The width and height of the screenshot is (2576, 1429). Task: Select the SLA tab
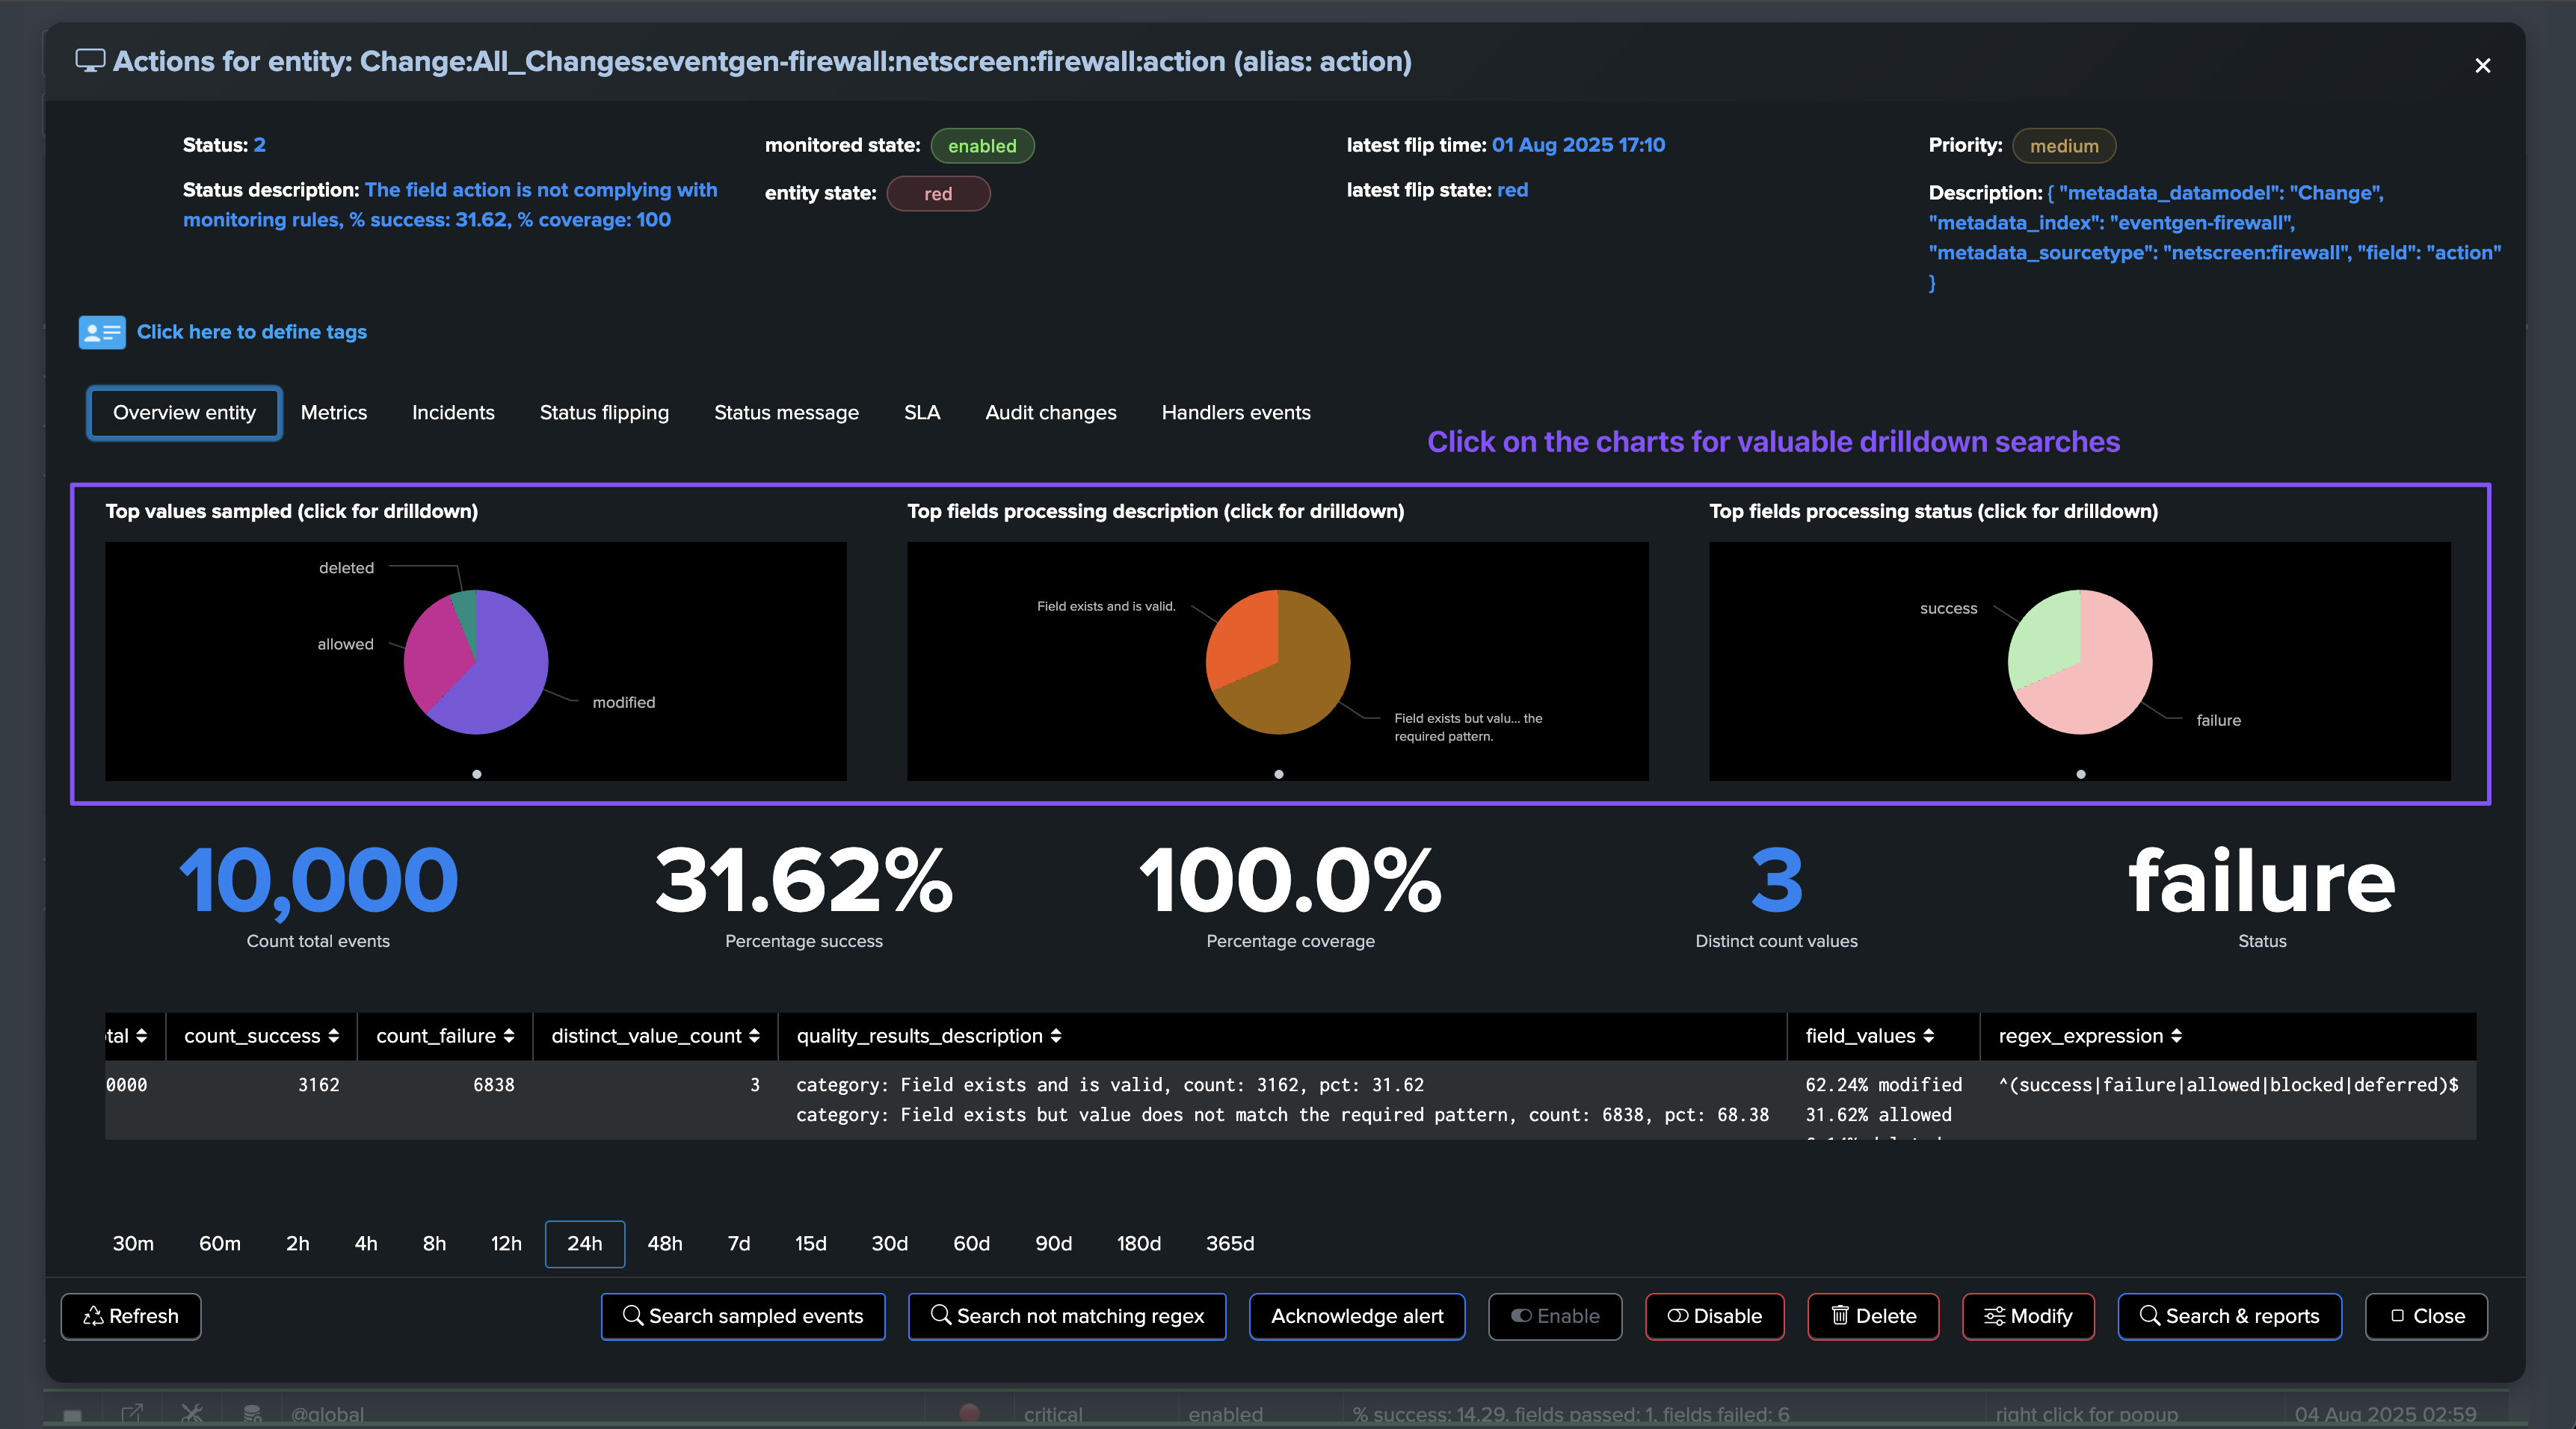[922, 412]
